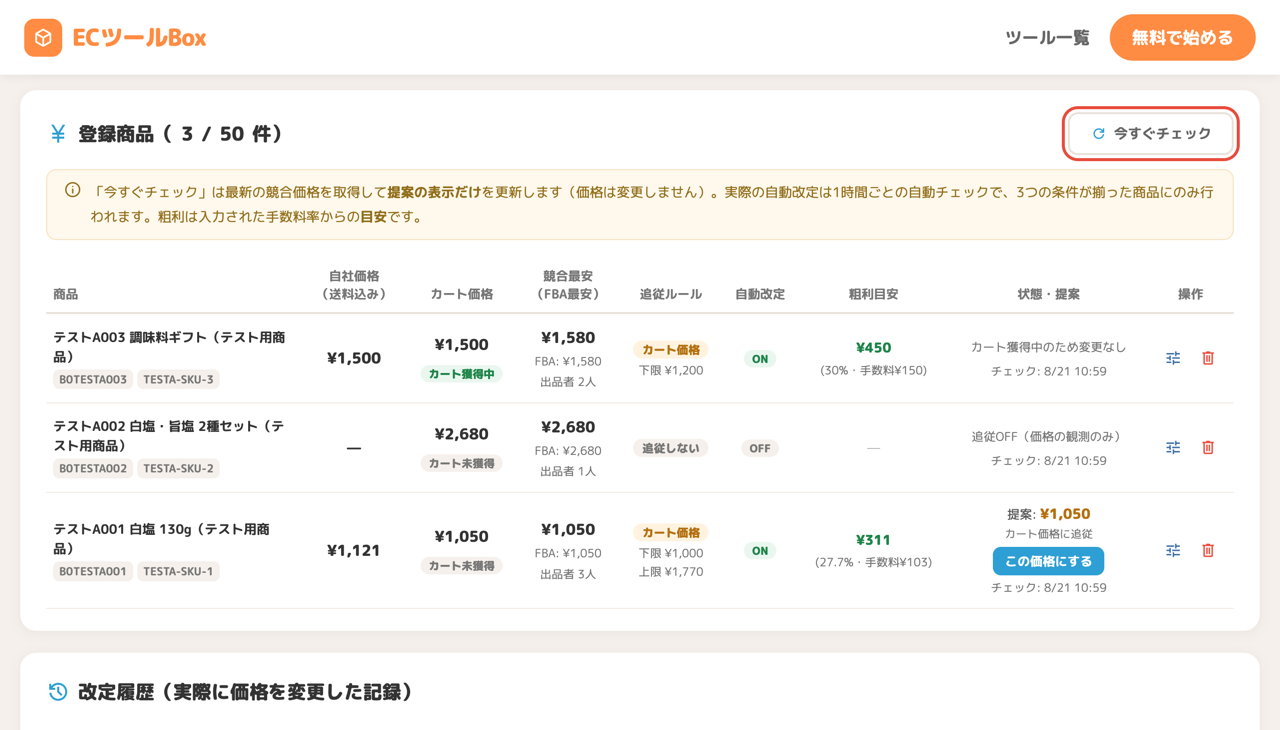Click the yen icon beside 登録商品 heading
Screen dimensions: 1280x730
point(58,134)
